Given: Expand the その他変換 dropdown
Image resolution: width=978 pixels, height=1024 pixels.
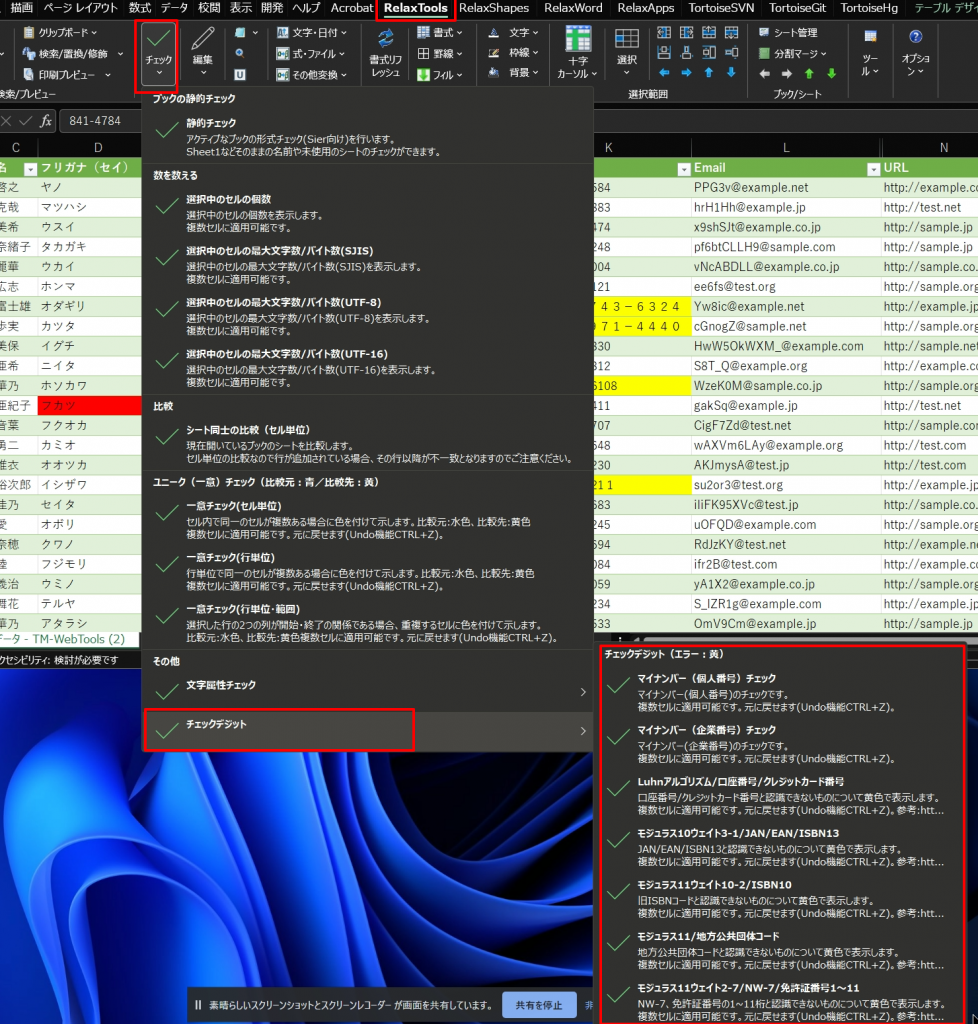Looking at the screenshot, I should click(x=344, y=74).
